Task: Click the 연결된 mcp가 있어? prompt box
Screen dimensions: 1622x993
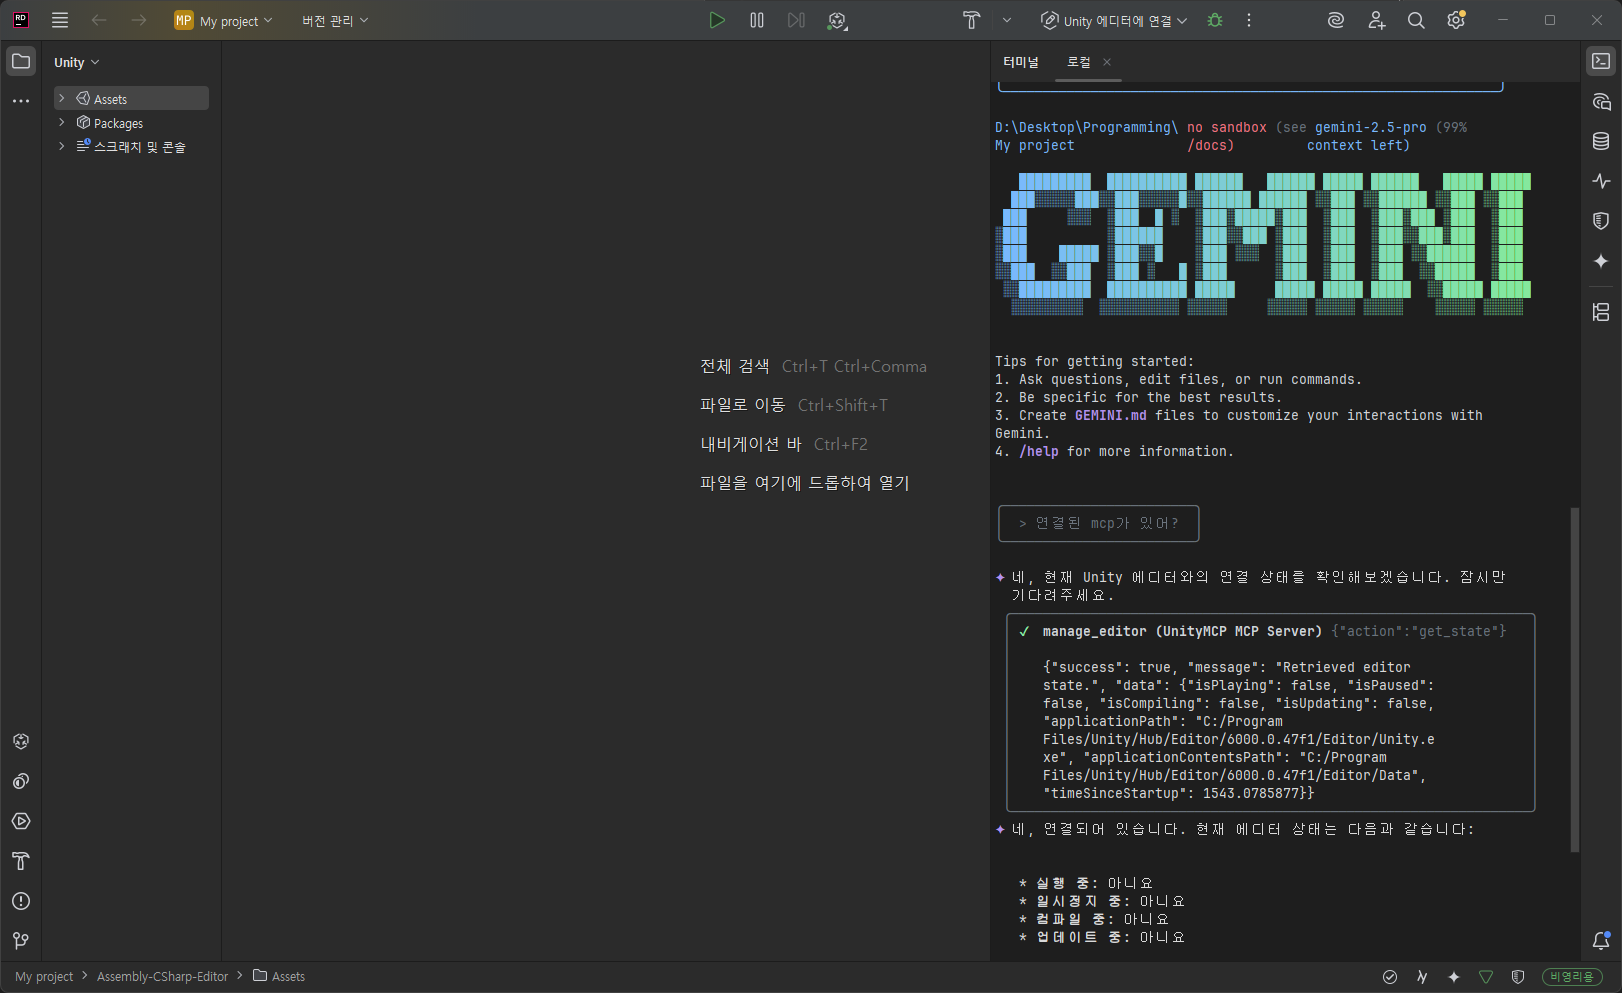Action: point(1099,523)
